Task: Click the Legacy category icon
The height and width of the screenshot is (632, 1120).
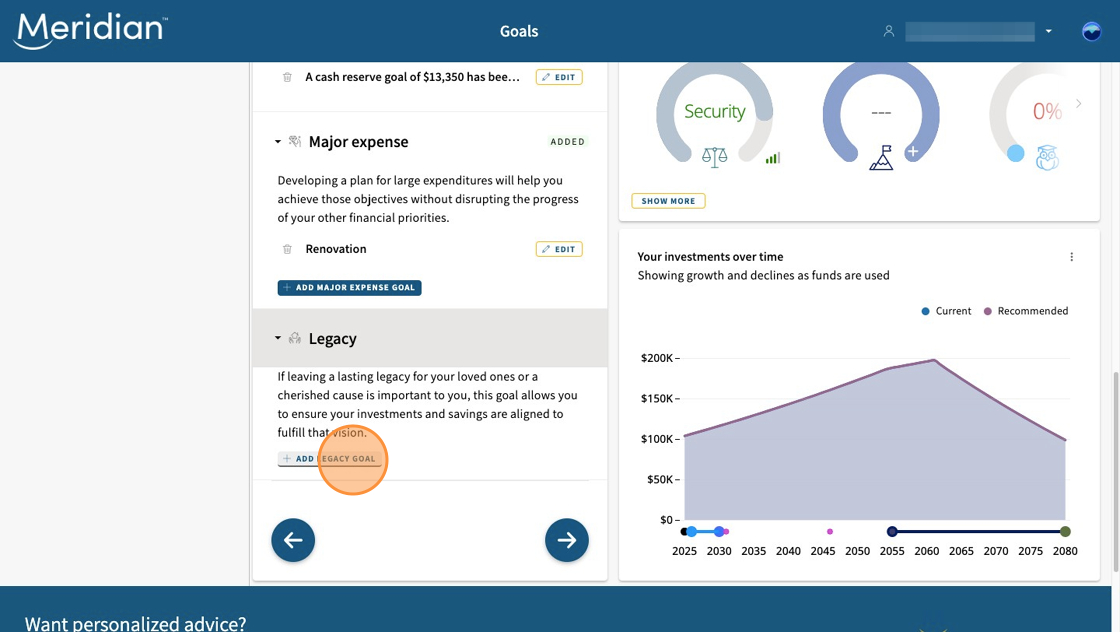Action: 294,338
